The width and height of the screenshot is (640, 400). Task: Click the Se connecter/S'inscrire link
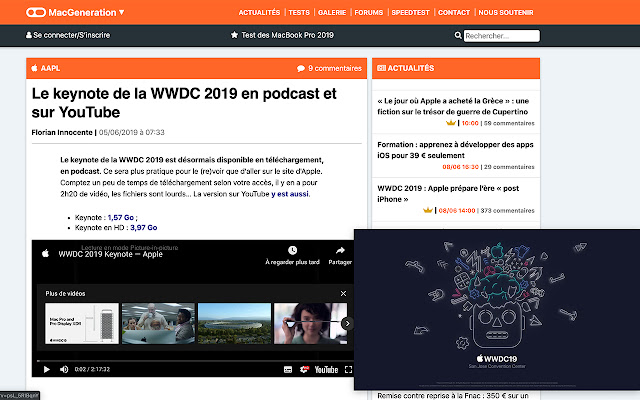pyautogui.click(x=71, y=35)
